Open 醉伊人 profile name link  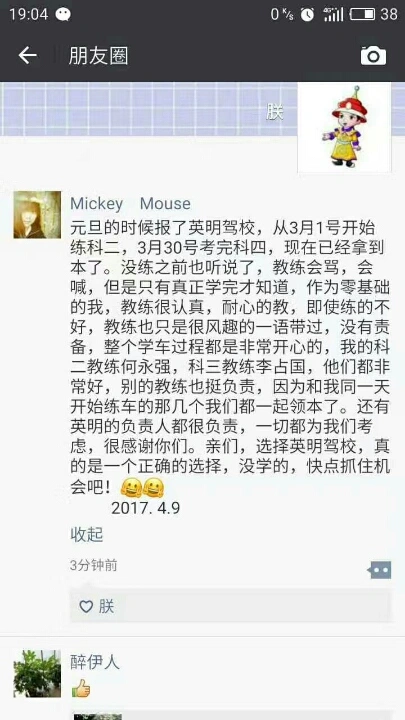coord(95,662)
